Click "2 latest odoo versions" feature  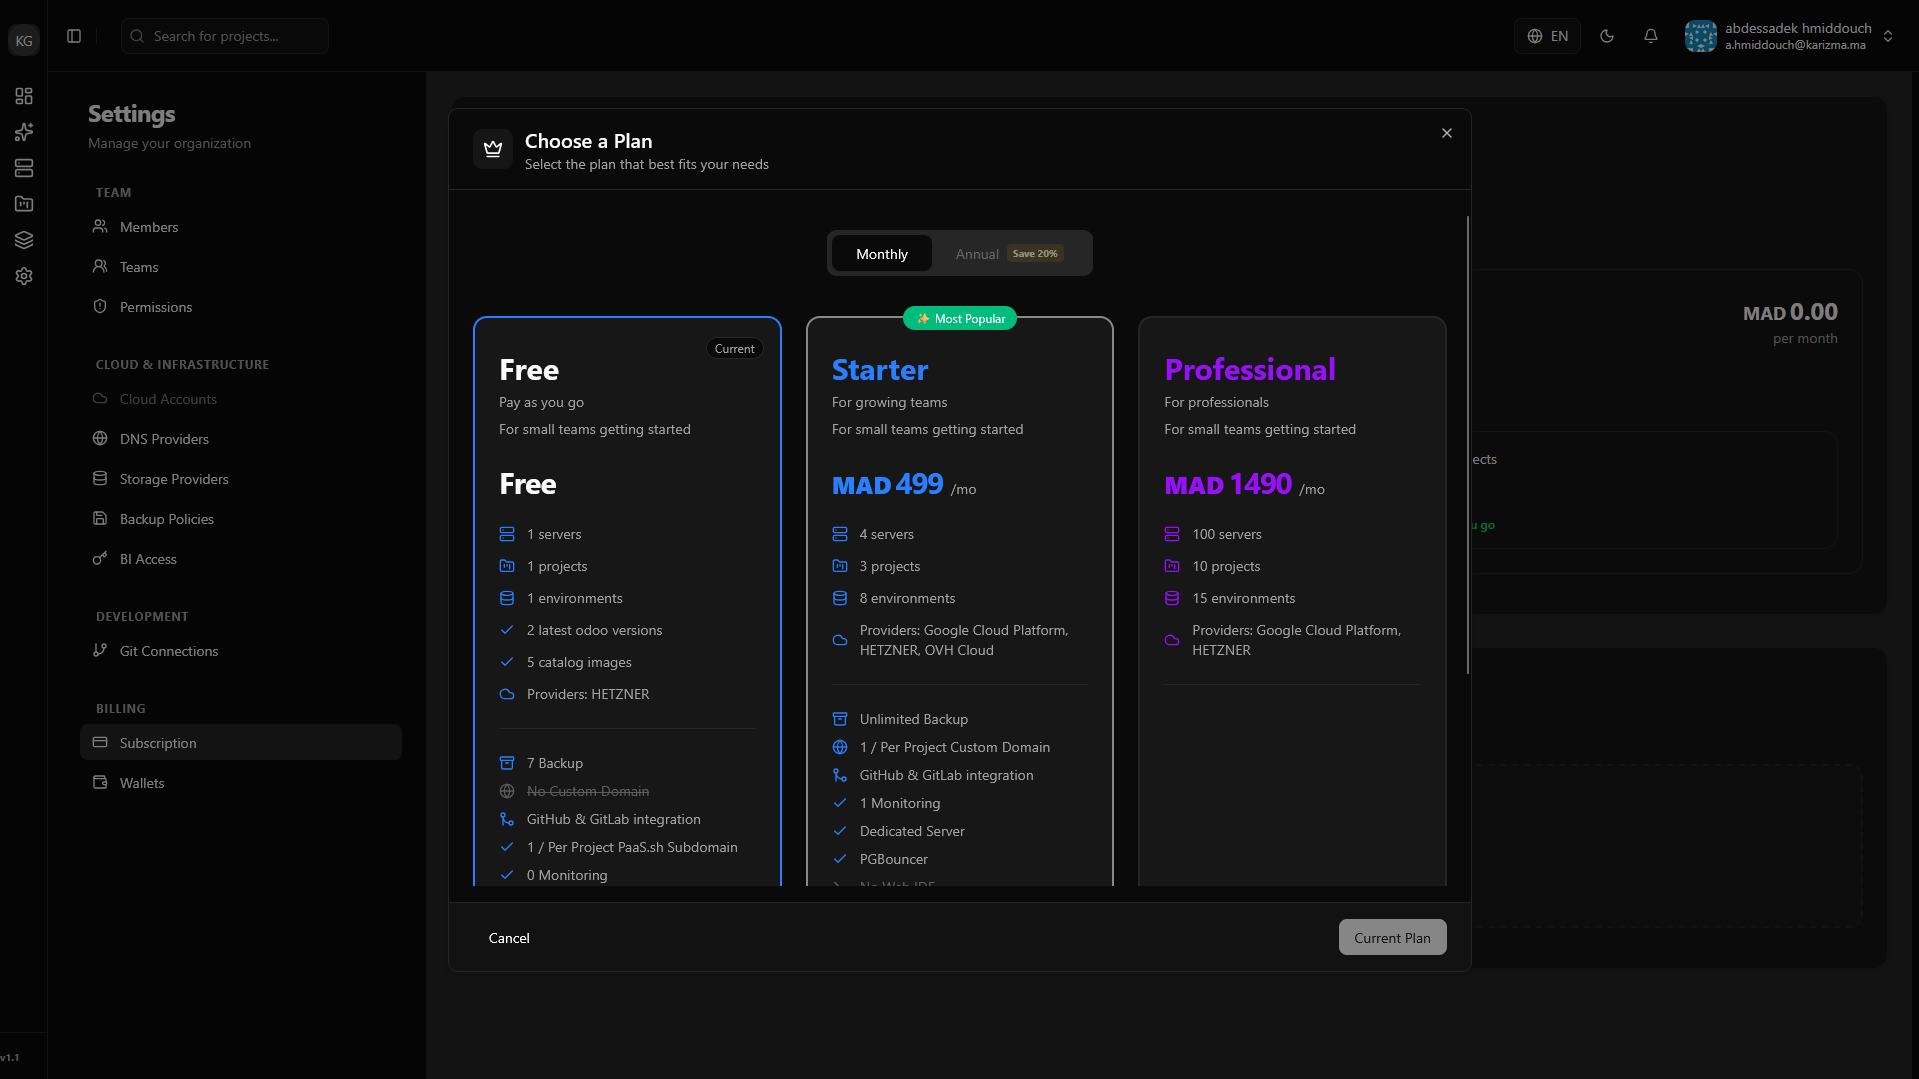tap(594, 630)
